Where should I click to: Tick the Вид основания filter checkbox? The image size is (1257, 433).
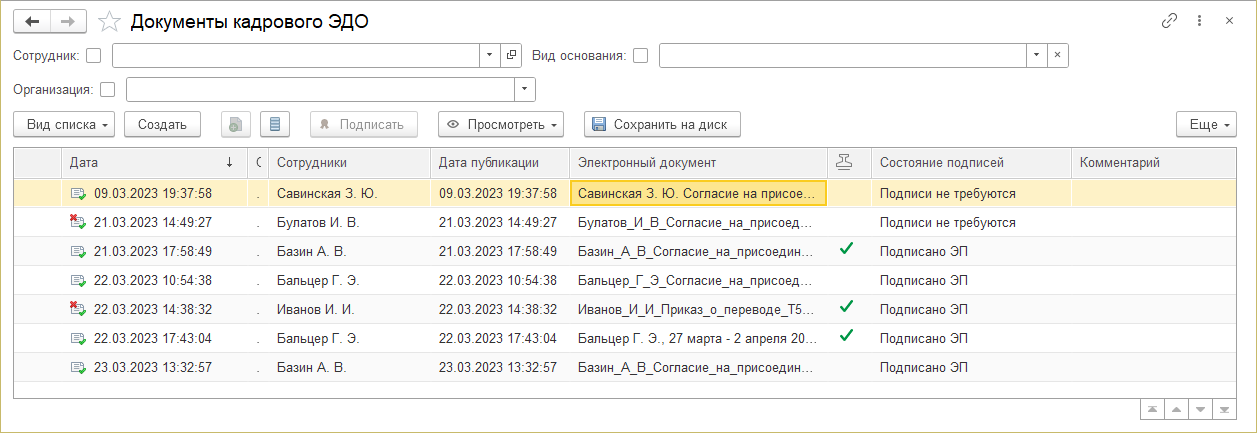point(641,56)
